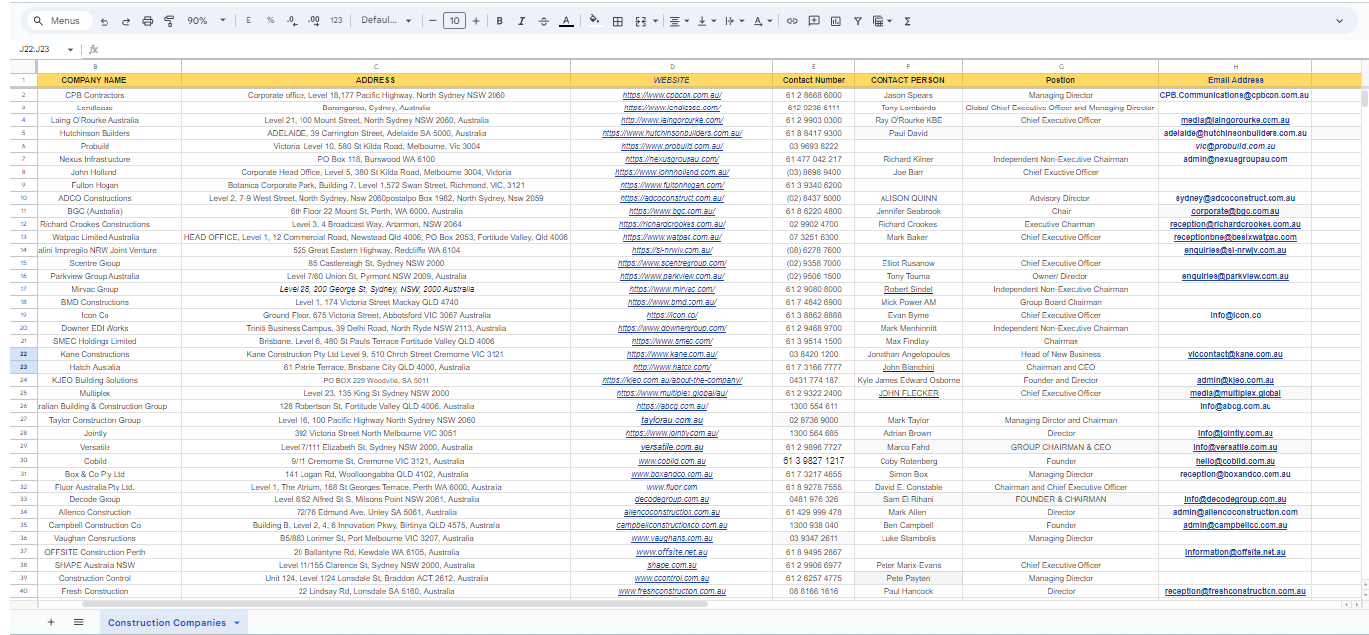
Task: Decrease font size with minus button
Action: [432, 20]
